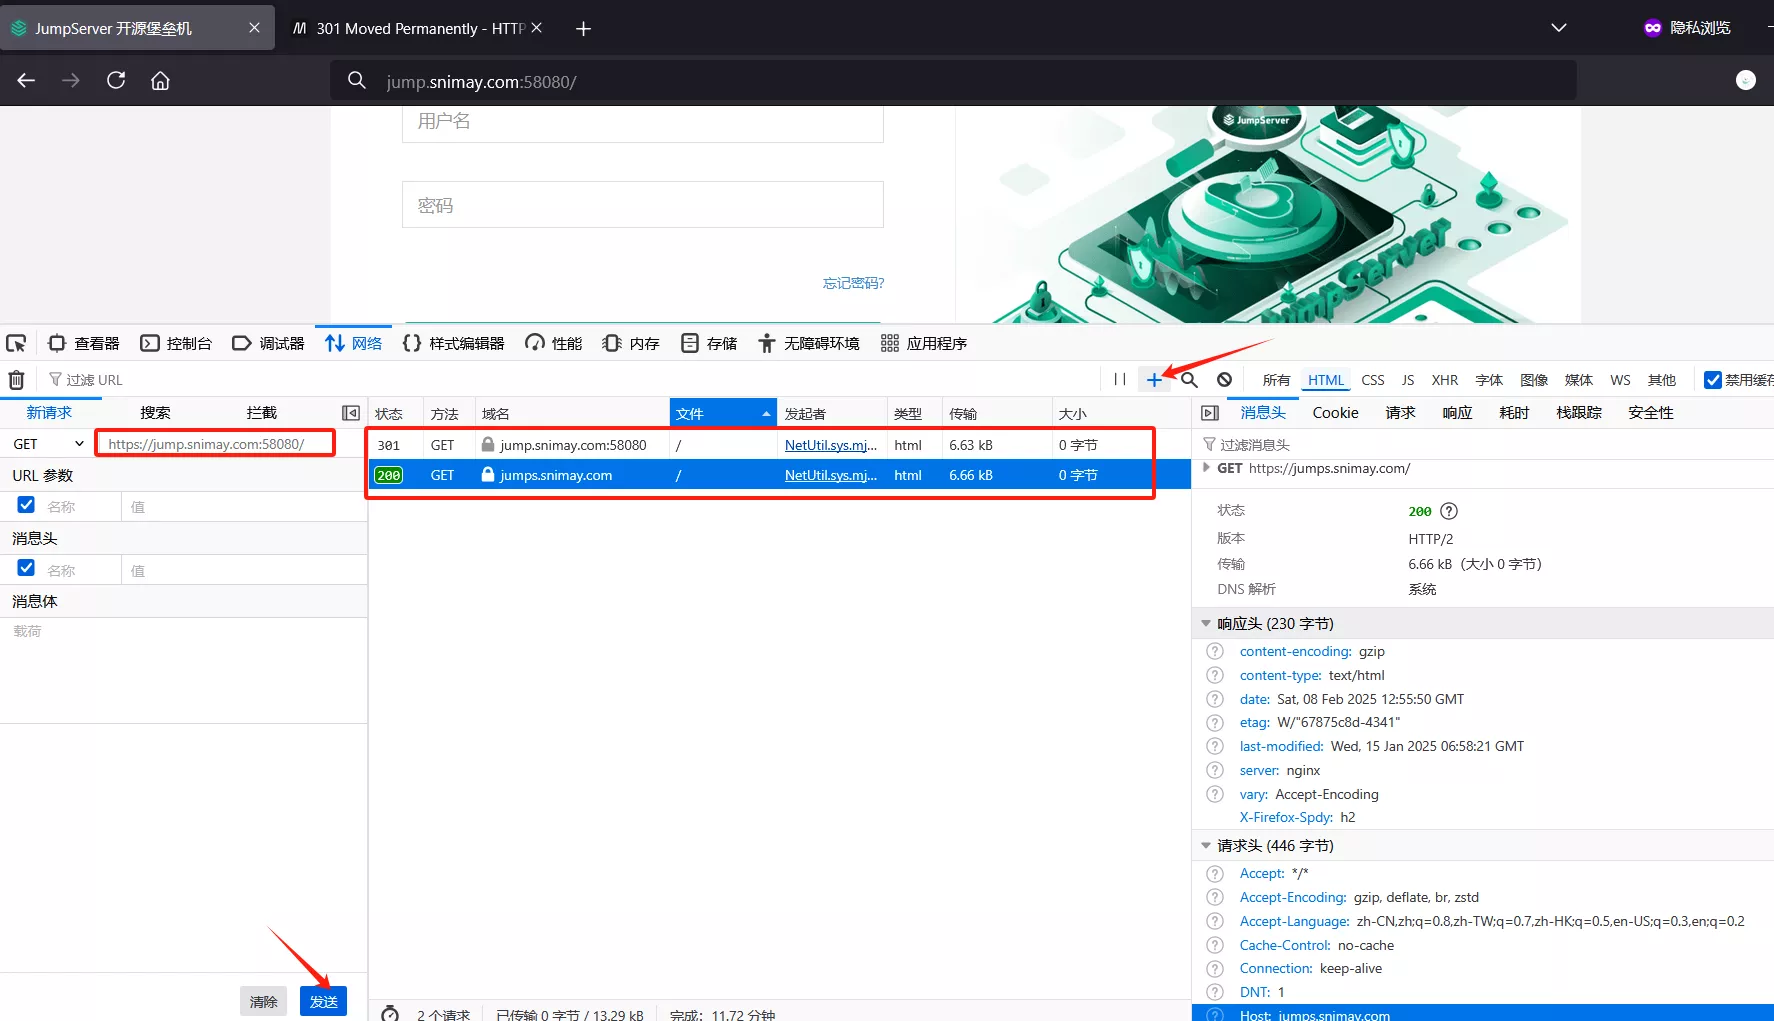
Task: Open the GET method dropdown
Action: 48,444
